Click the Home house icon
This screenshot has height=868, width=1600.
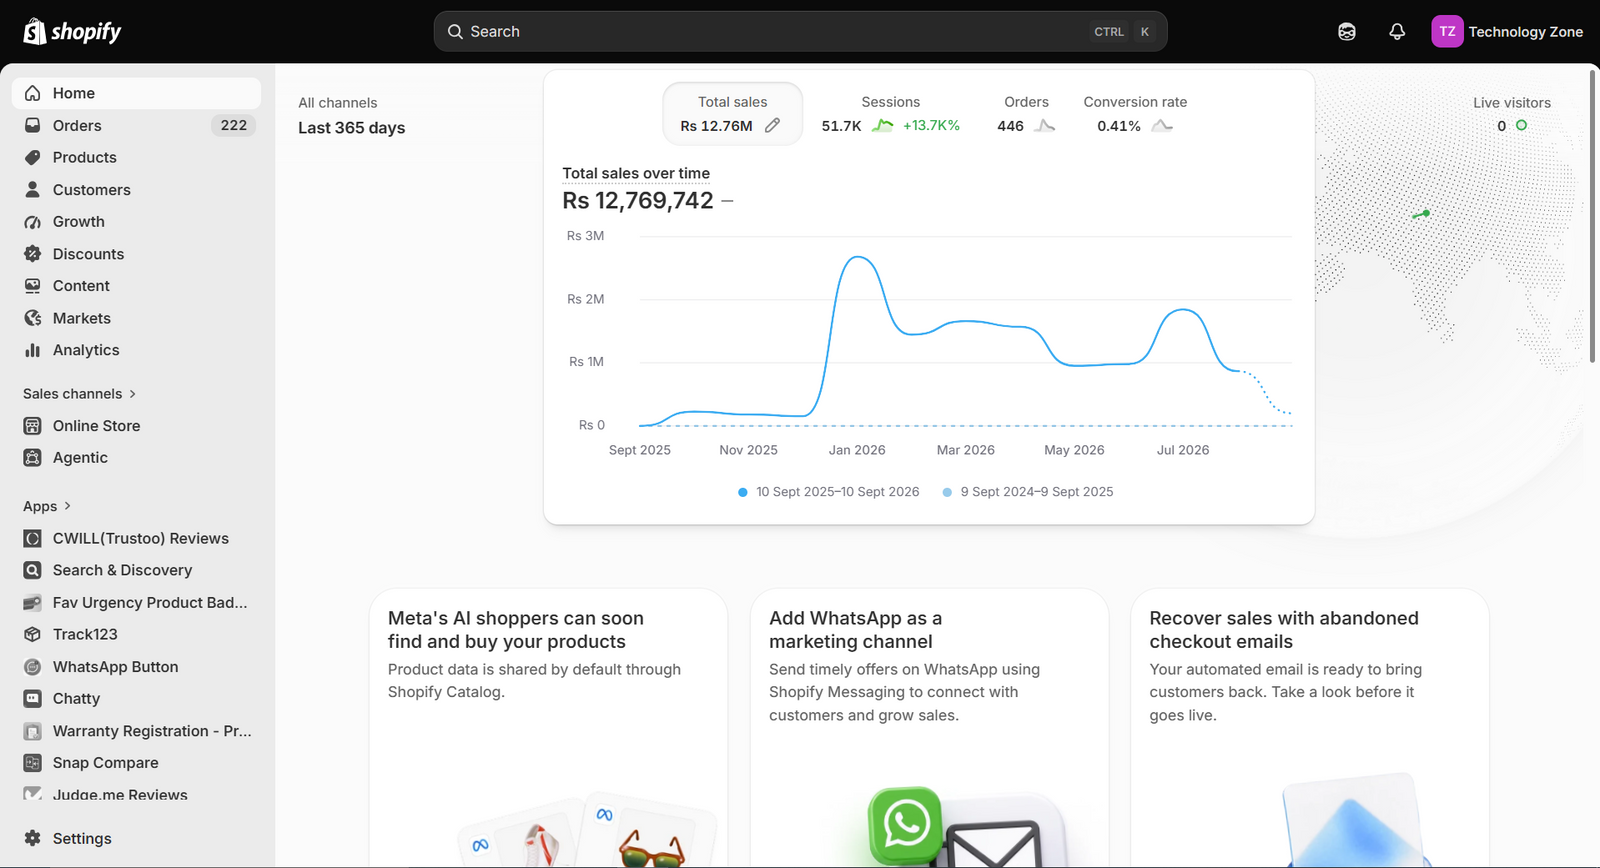tap(33, 93)
